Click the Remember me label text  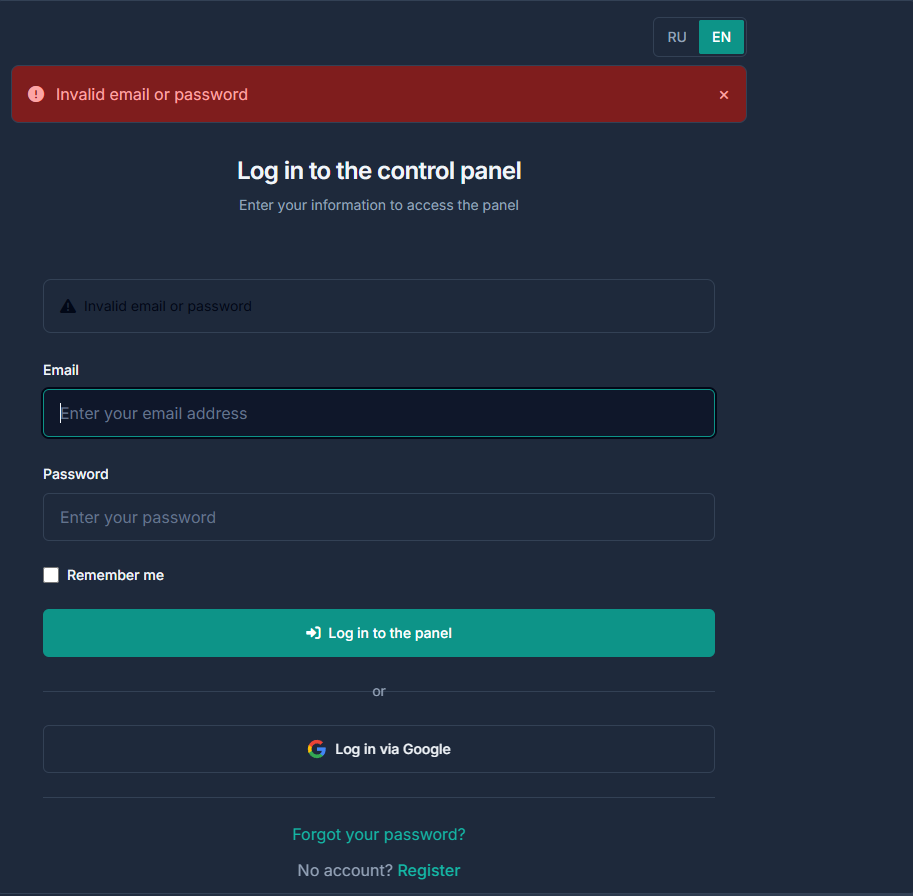point(115,575)
